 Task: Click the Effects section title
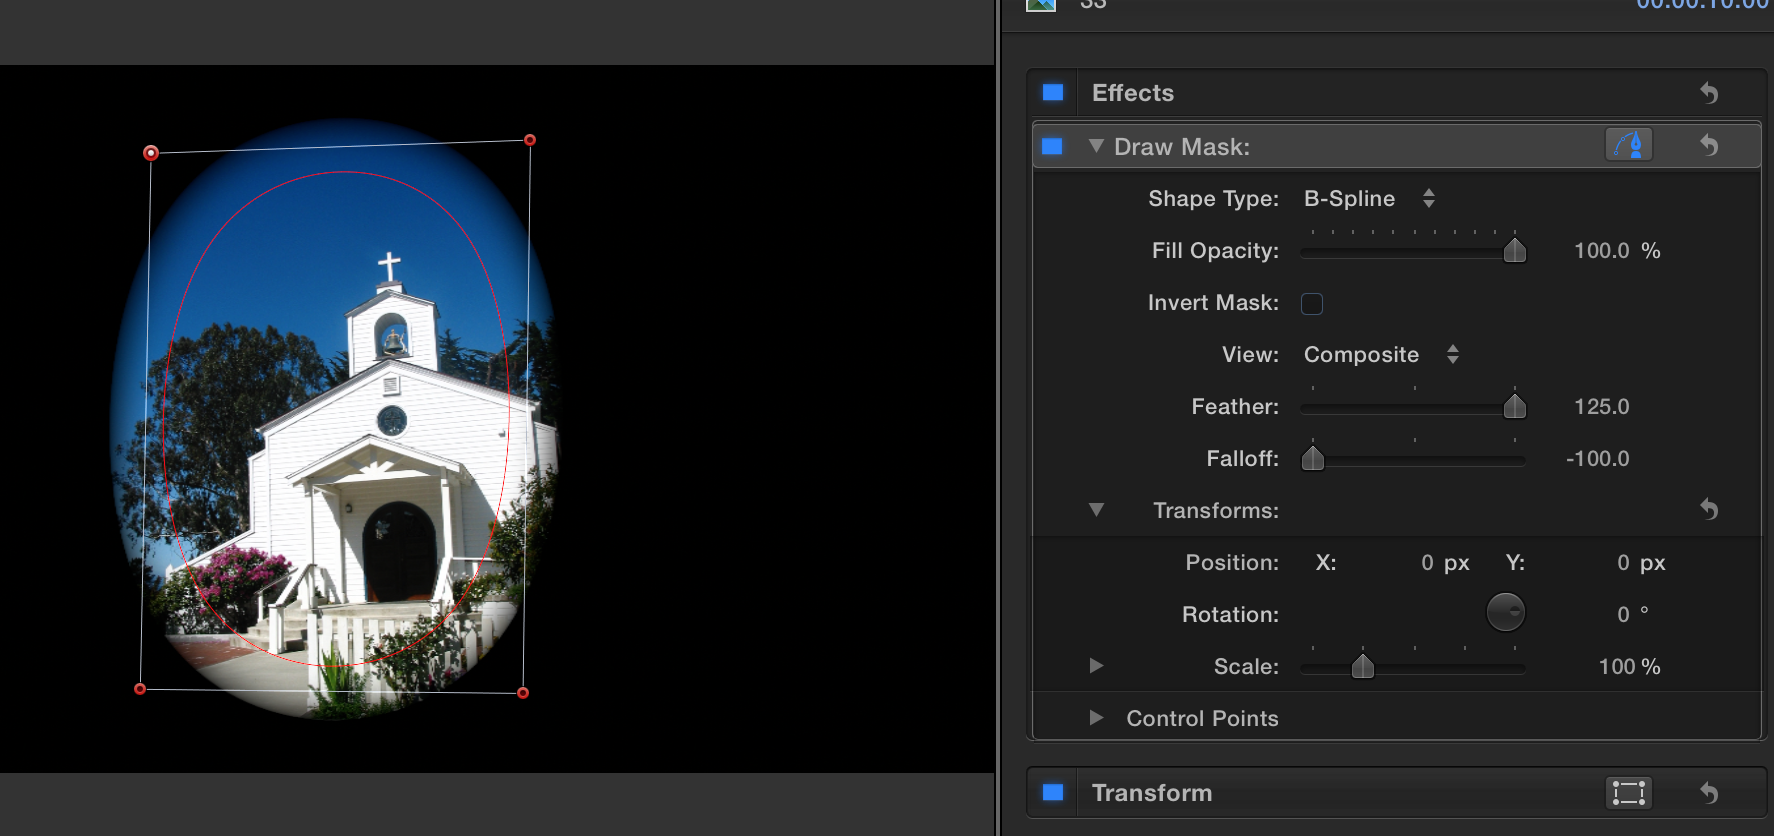point(1133,93)
